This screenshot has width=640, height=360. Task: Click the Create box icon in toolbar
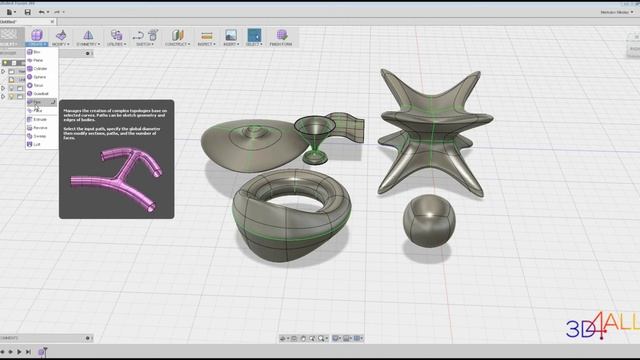(x=37, y=35)
